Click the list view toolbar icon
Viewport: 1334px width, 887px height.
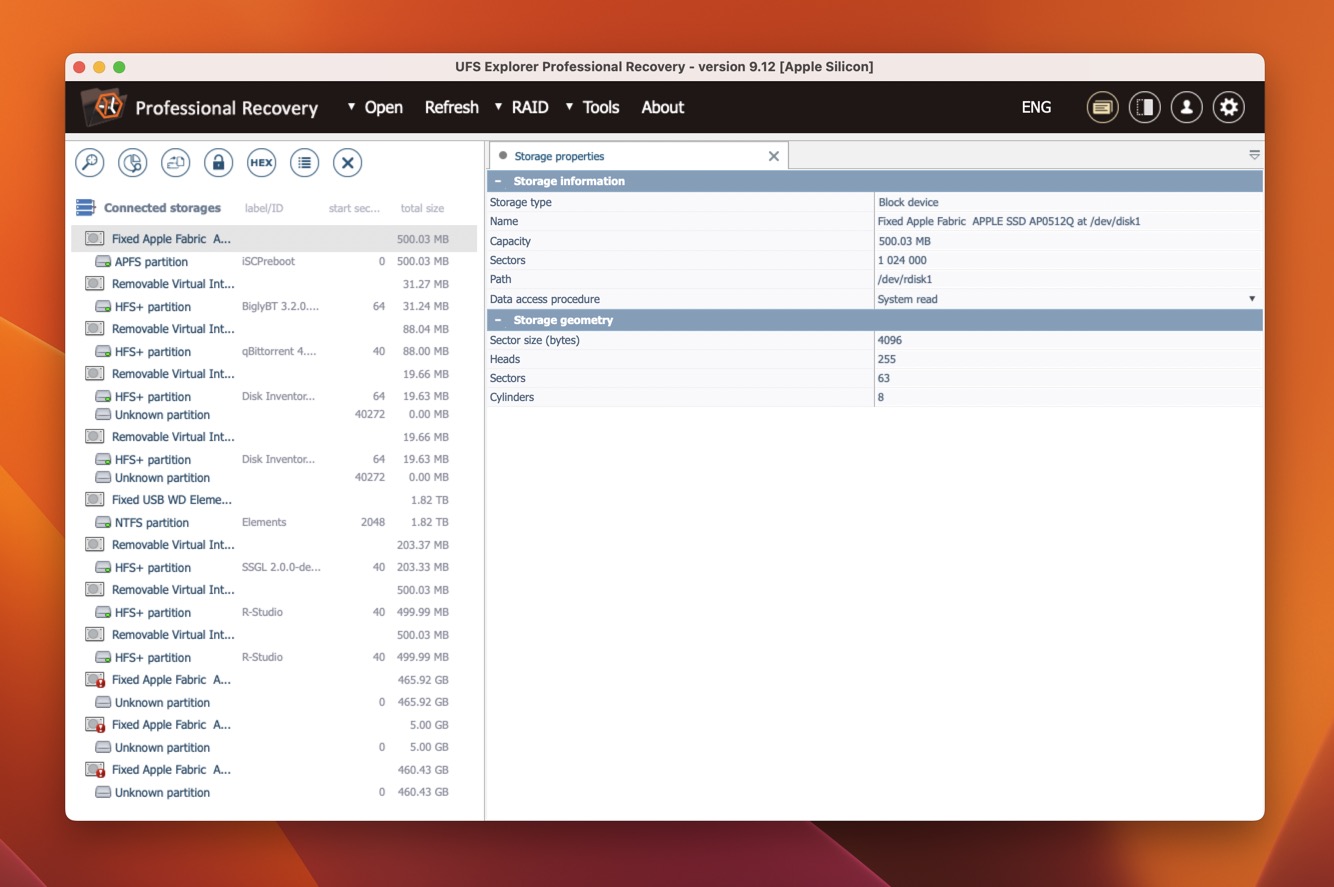[305, 163]
